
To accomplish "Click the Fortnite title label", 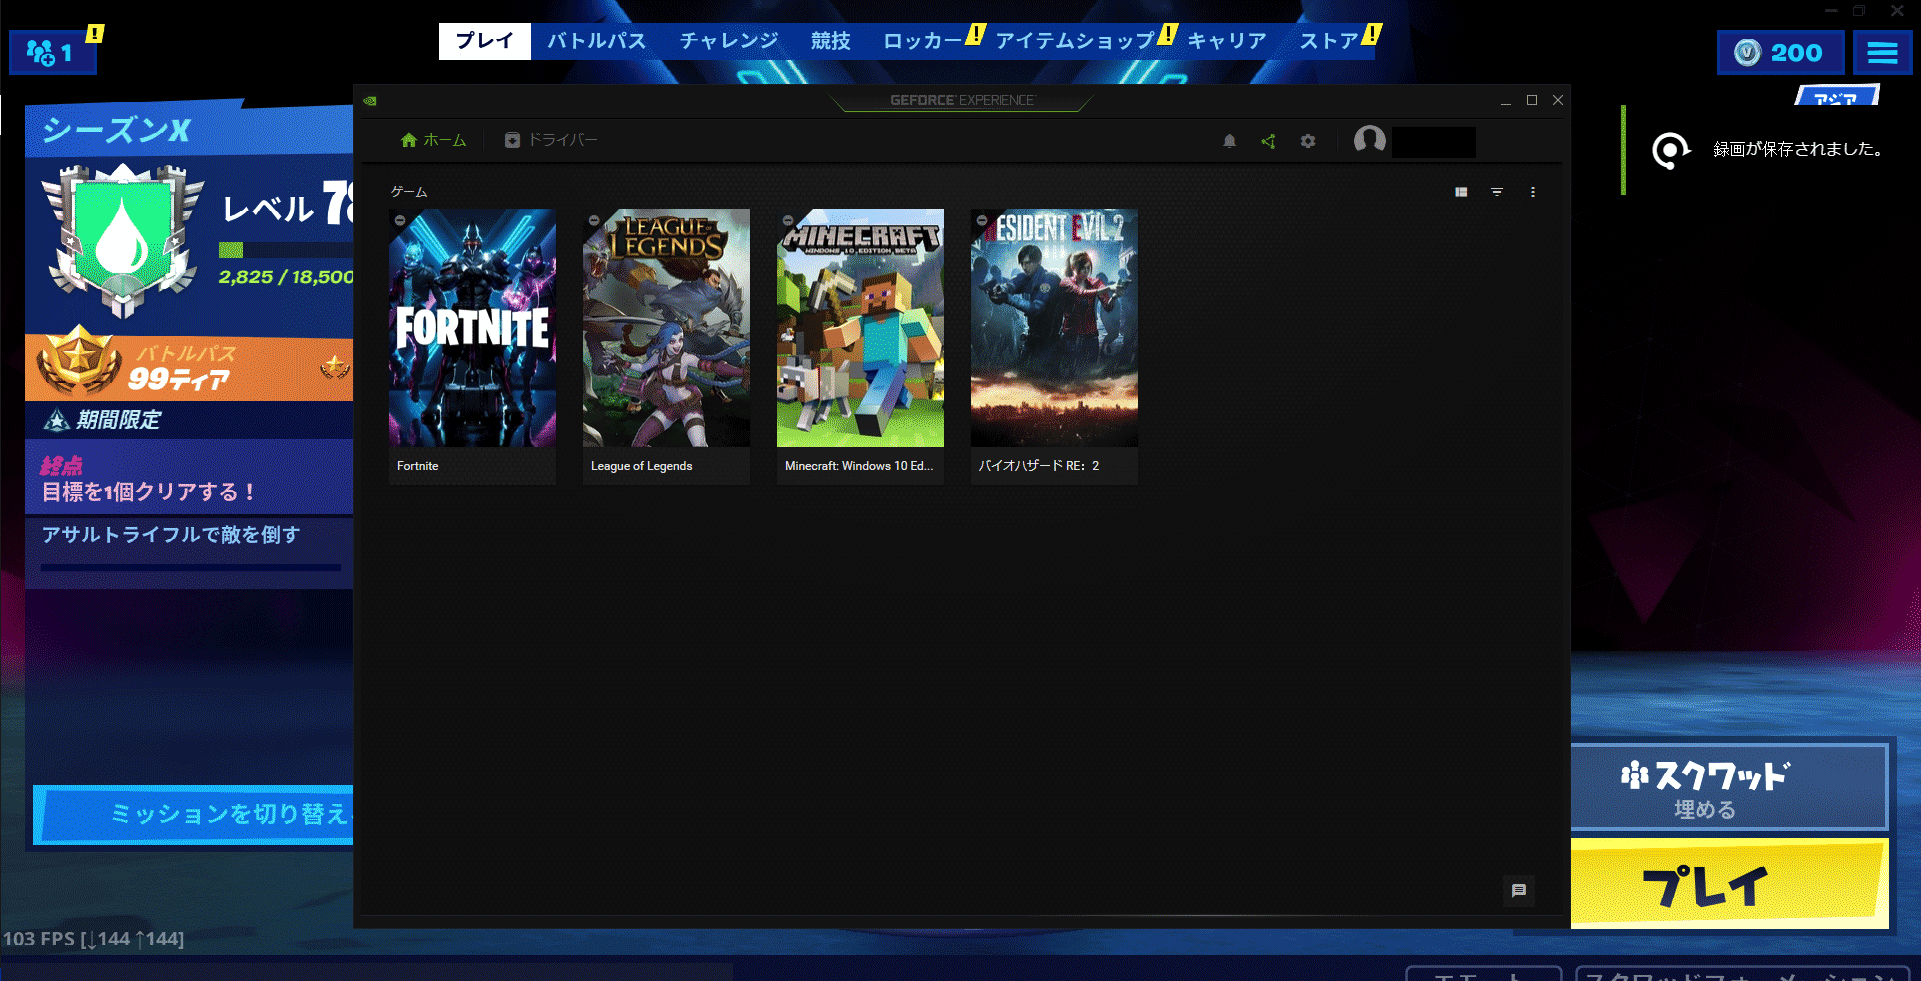I will (418, 466).
